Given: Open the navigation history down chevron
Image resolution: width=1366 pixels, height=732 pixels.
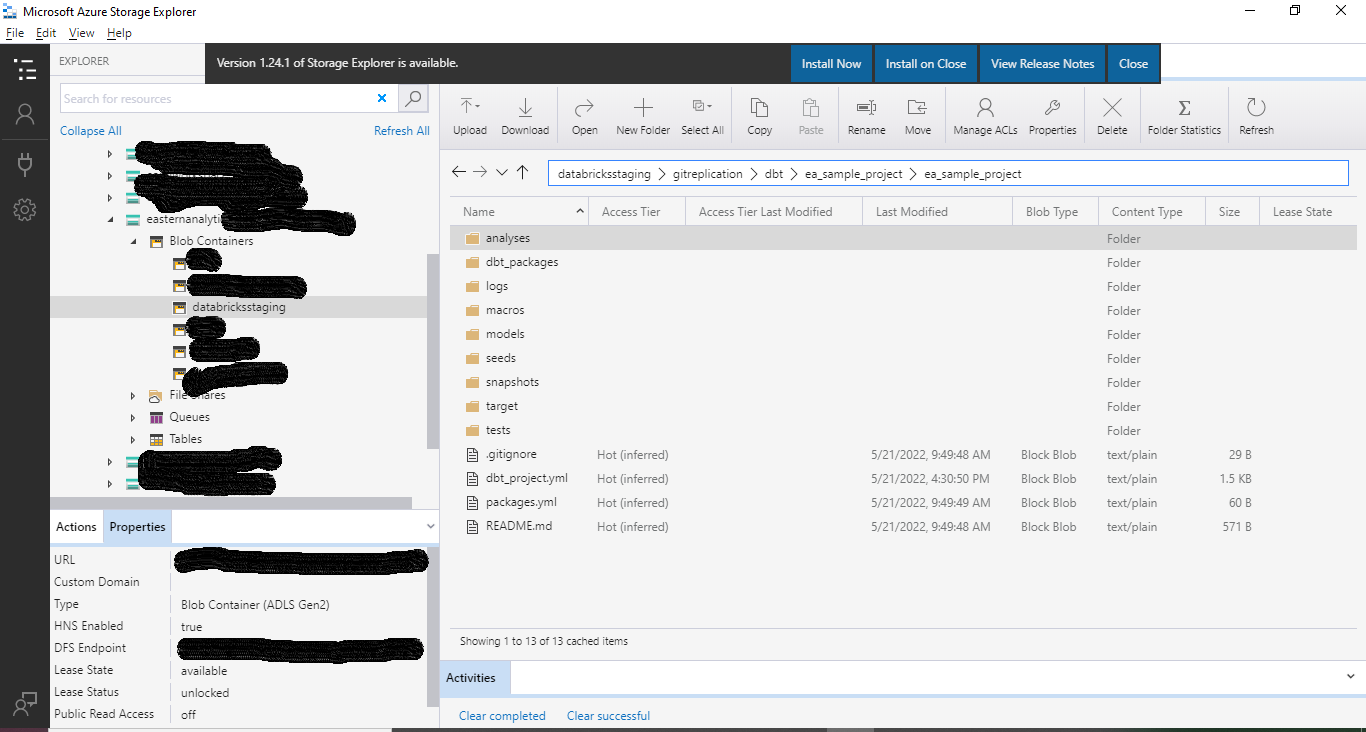Looking at the screenshot, I should [502, 172].
